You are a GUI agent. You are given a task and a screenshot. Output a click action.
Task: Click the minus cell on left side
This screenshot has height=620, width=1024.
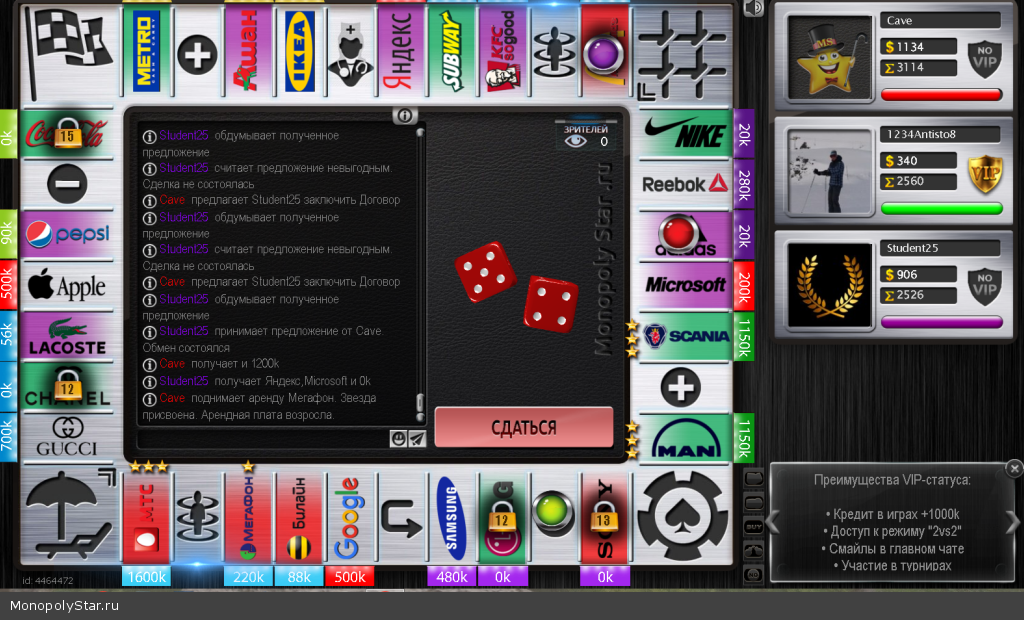(x=67, y=184)
